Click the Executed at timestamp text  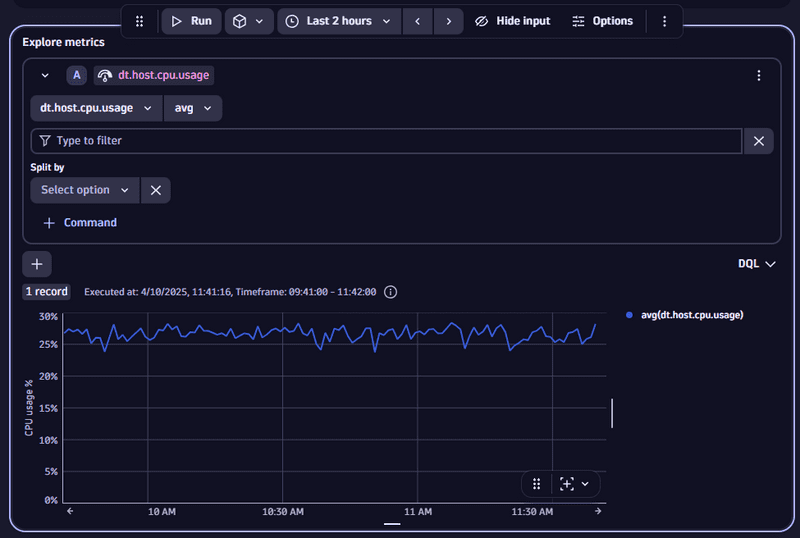(x=230, y=292)
